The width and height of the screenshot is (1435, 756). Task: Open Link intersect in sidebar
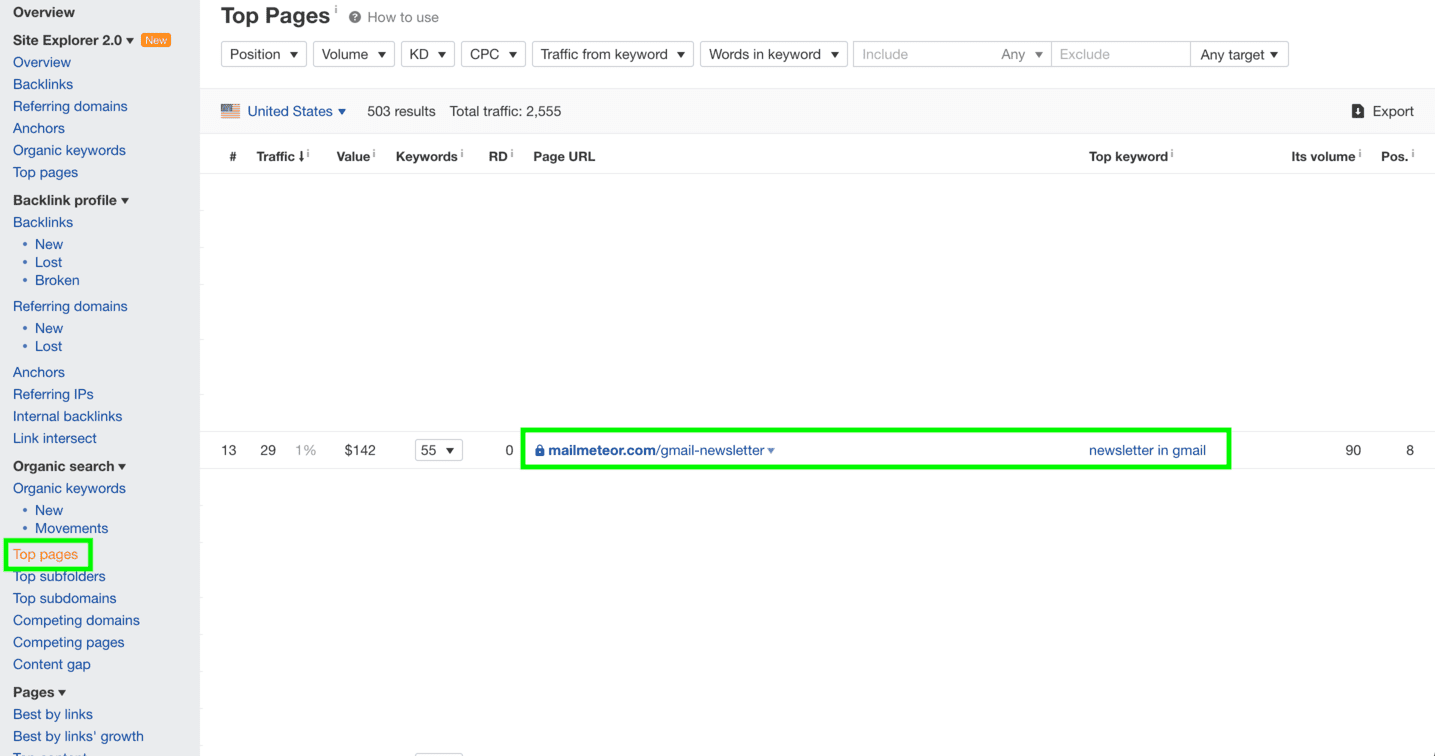point(55,438)
